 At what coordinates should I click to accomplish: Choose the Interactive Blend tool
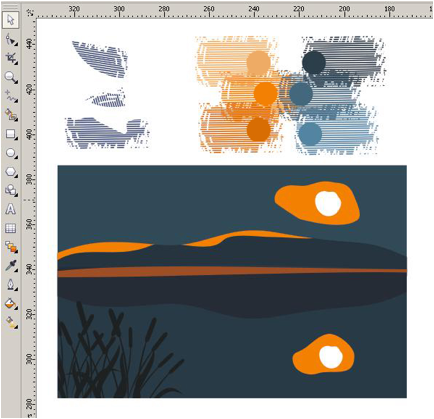click(11, 247)
